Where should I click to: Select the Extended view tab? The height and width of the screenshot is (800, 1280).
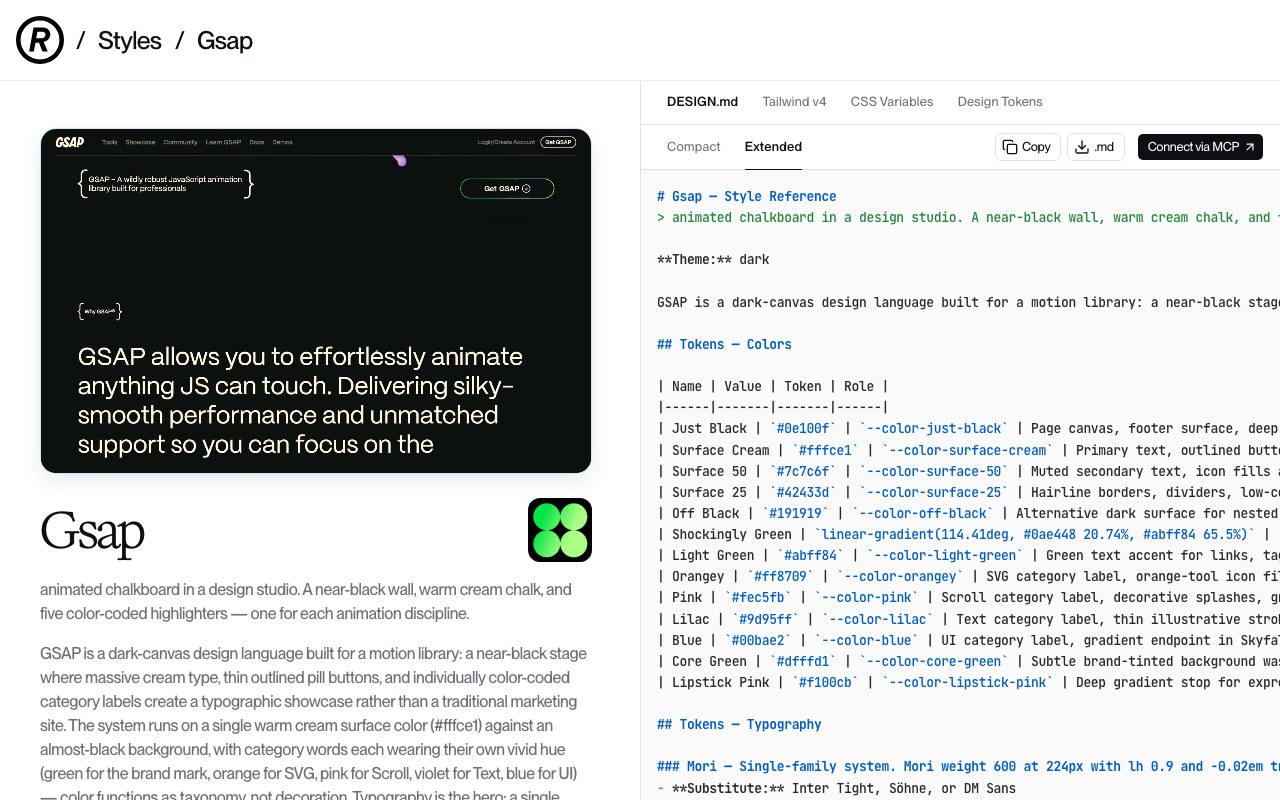click(x=773, y=147)
